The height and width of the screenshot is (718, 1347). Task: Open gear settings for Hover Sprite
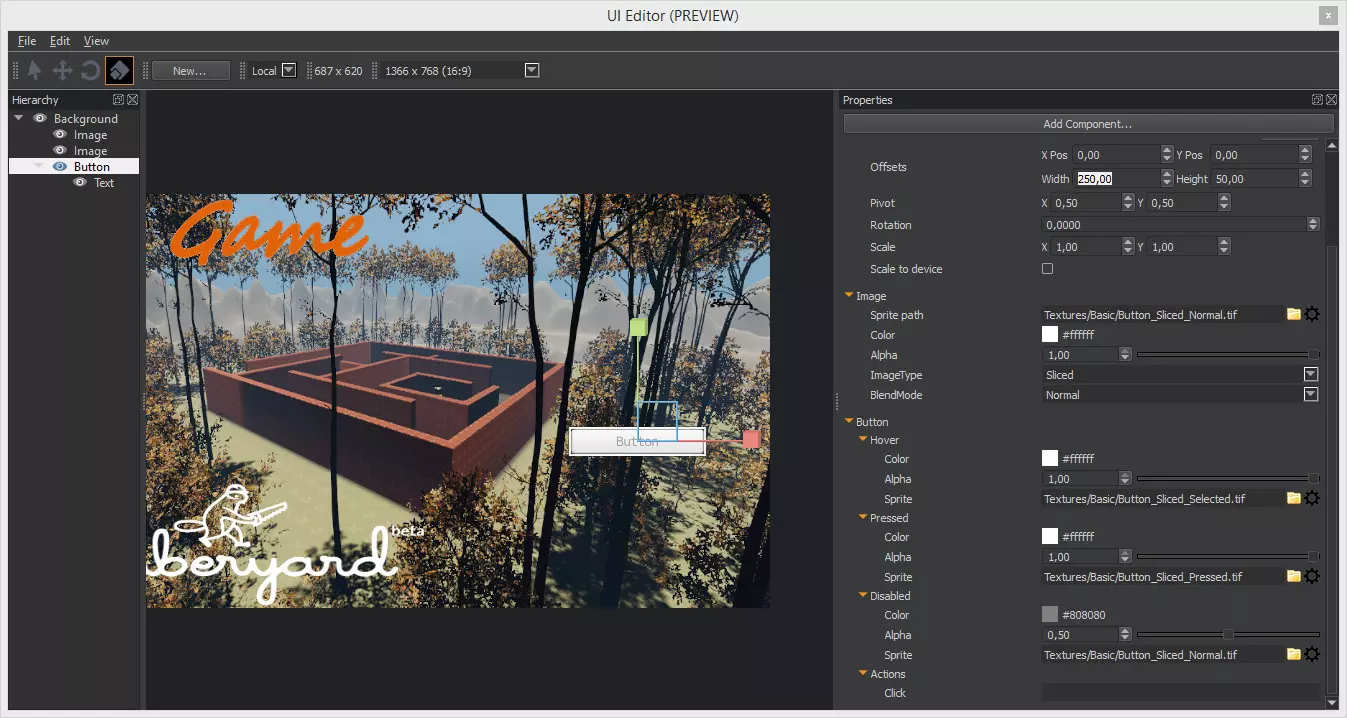click(1312, 498)
